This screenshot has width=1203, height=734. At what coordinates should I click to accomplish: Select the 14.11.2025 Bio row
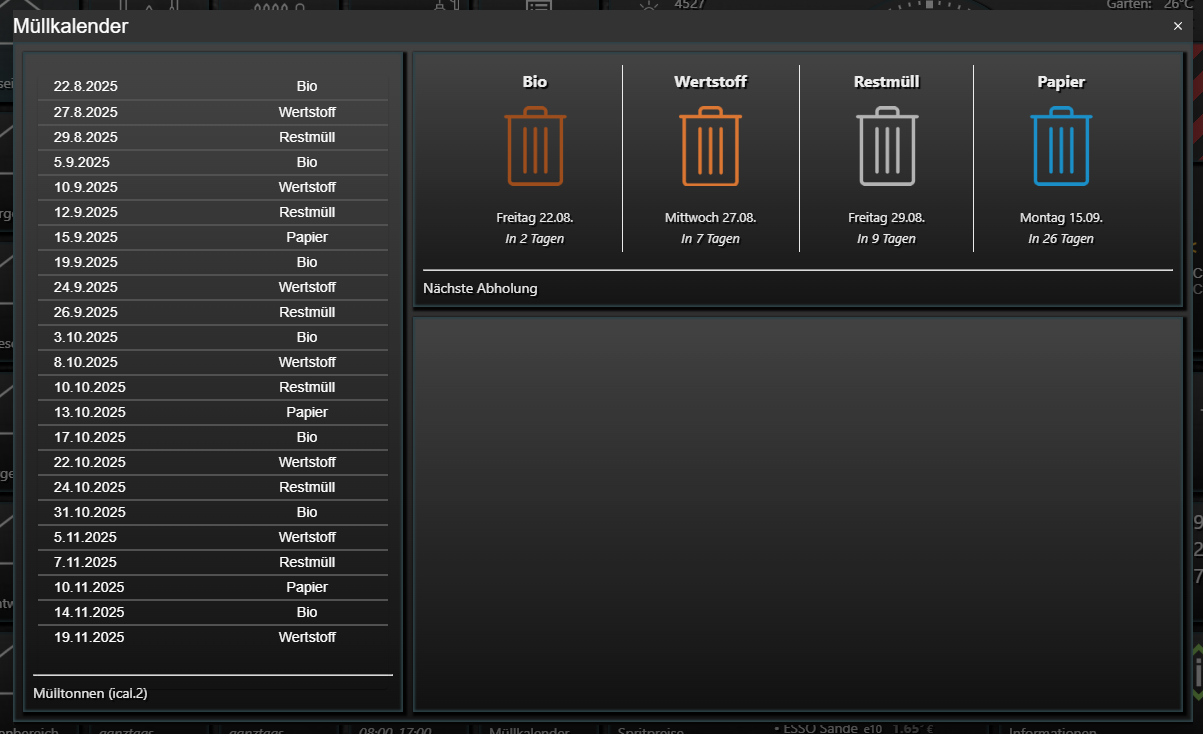(x=213, y=612)
